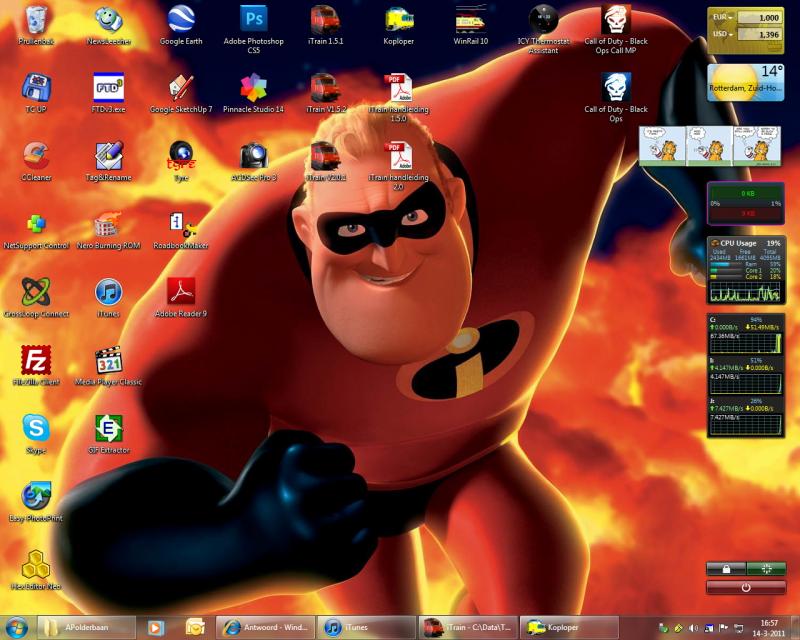The image size is (800, 640).
Task: Open the iTrain 1.5.1 desktop icon
Action: (326, 26)
